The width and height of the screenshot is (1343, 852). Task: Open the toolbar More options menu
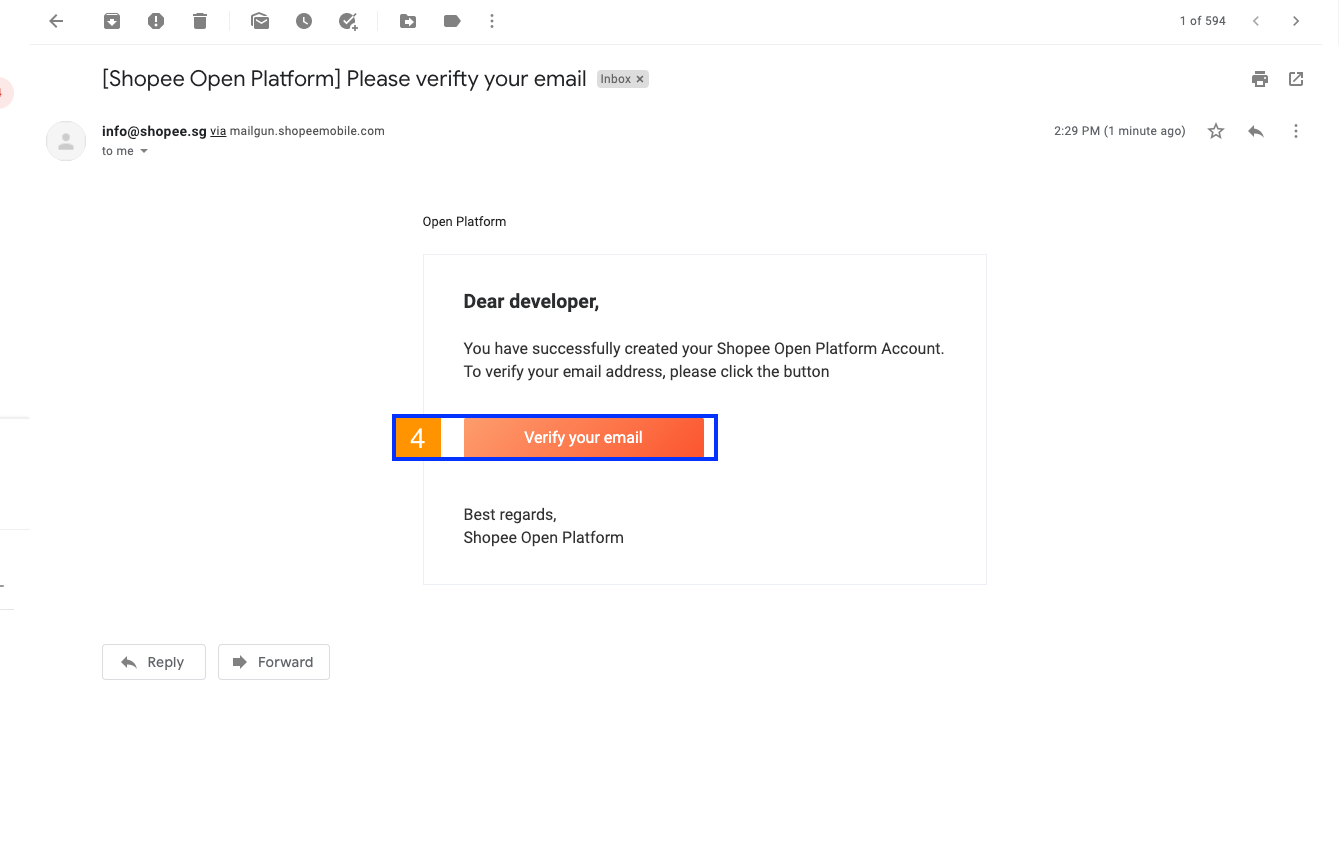(x=492, y=21)
